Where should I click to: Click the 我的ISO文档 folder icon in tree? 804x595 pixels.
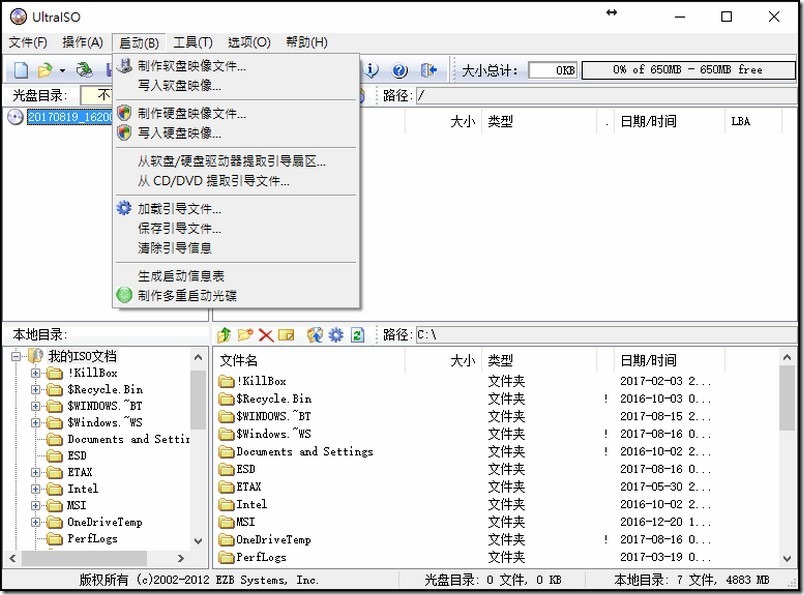(35, 355)
